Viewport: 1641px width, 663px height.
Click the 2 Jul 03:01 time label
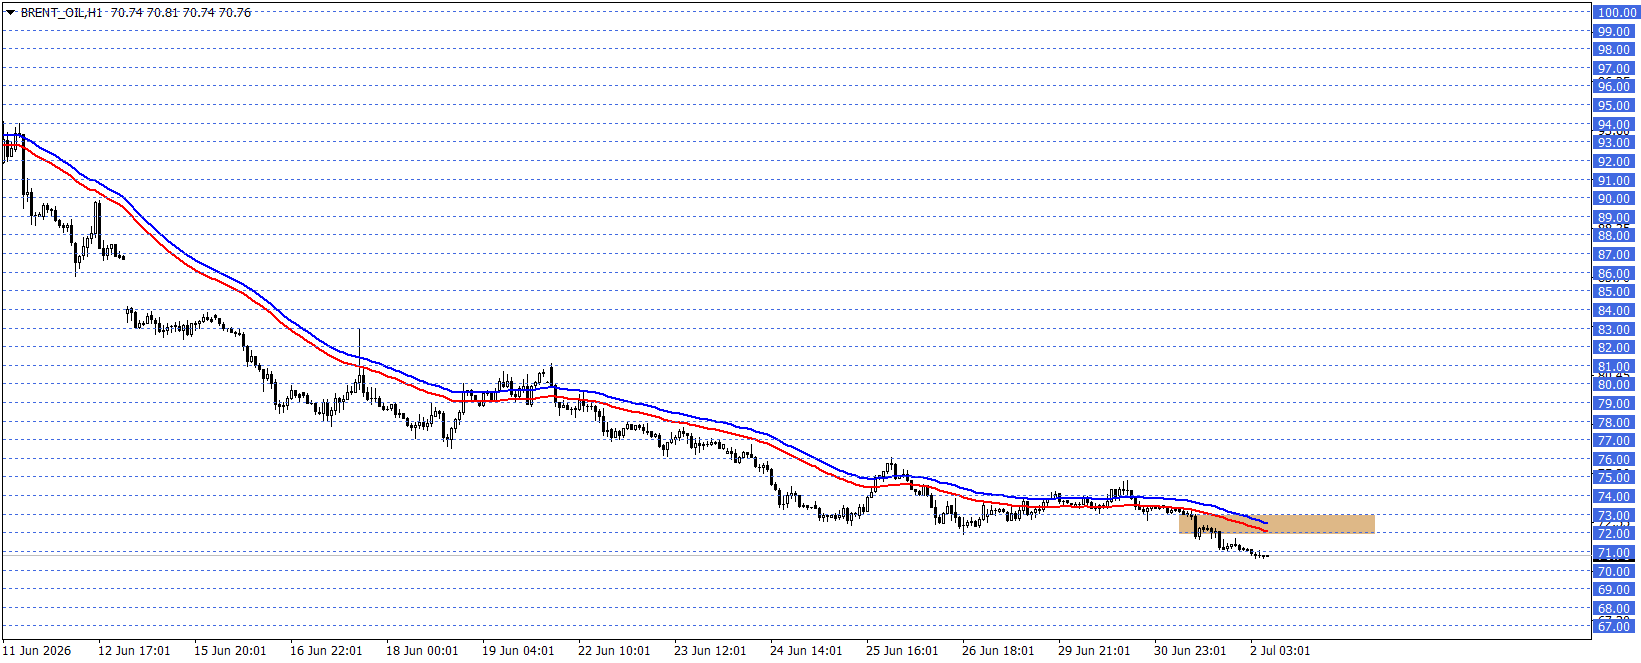click(x=1280, y=651)
